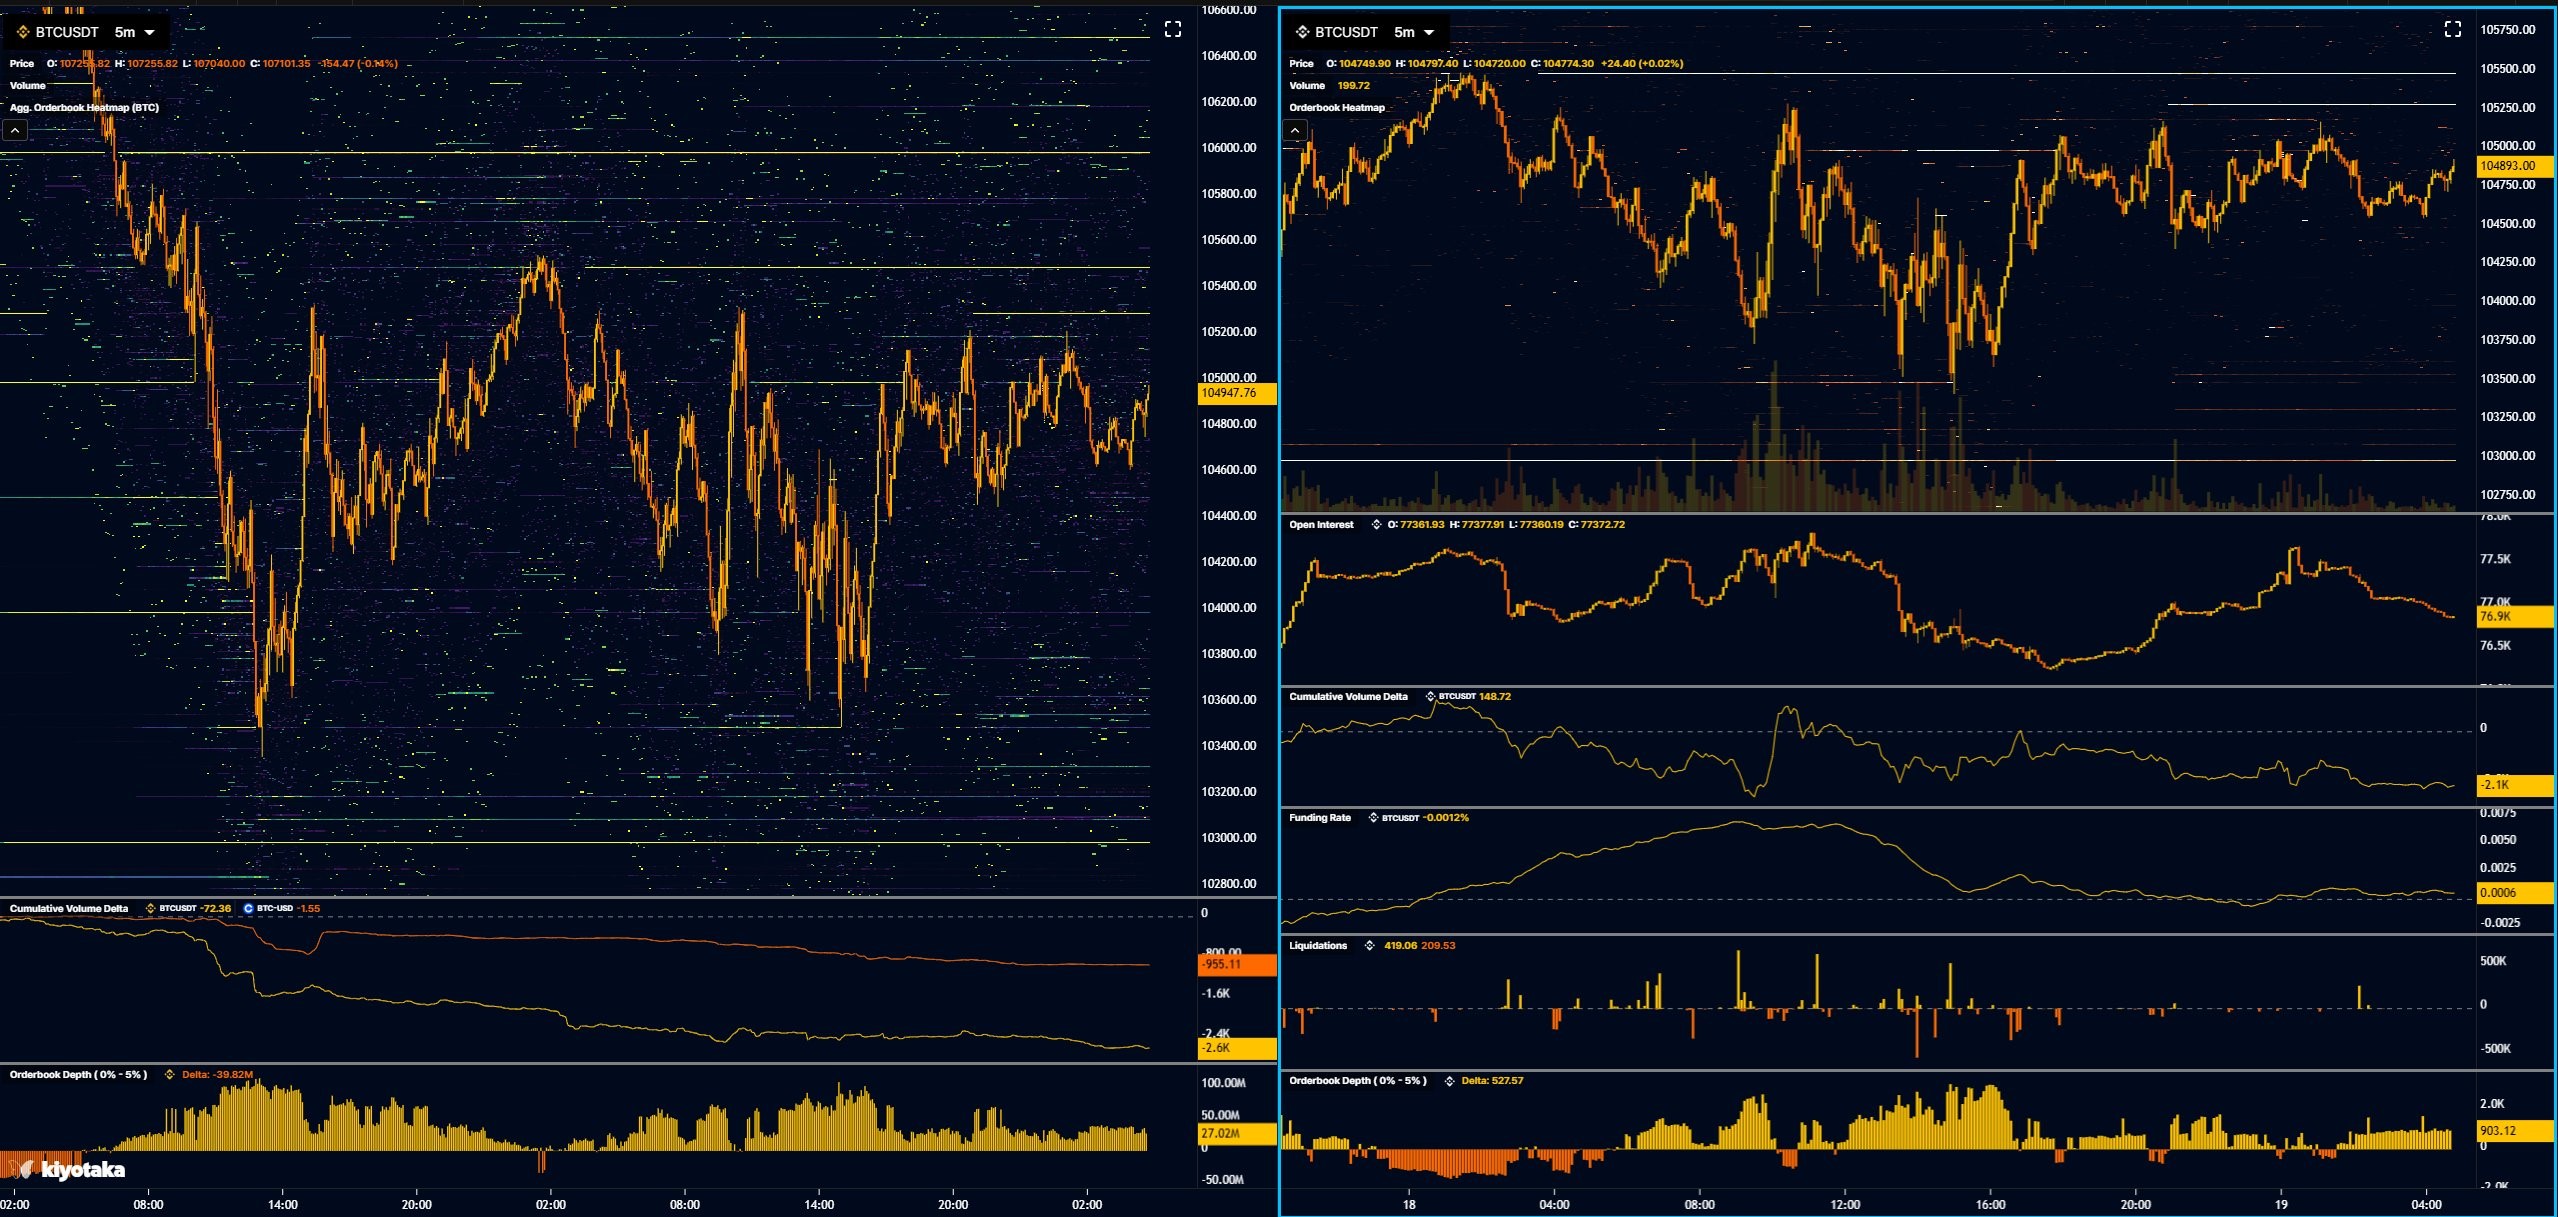Open the BTCUSDT symbol selector on left chart

pyautogui.click(x=67, y=32)
